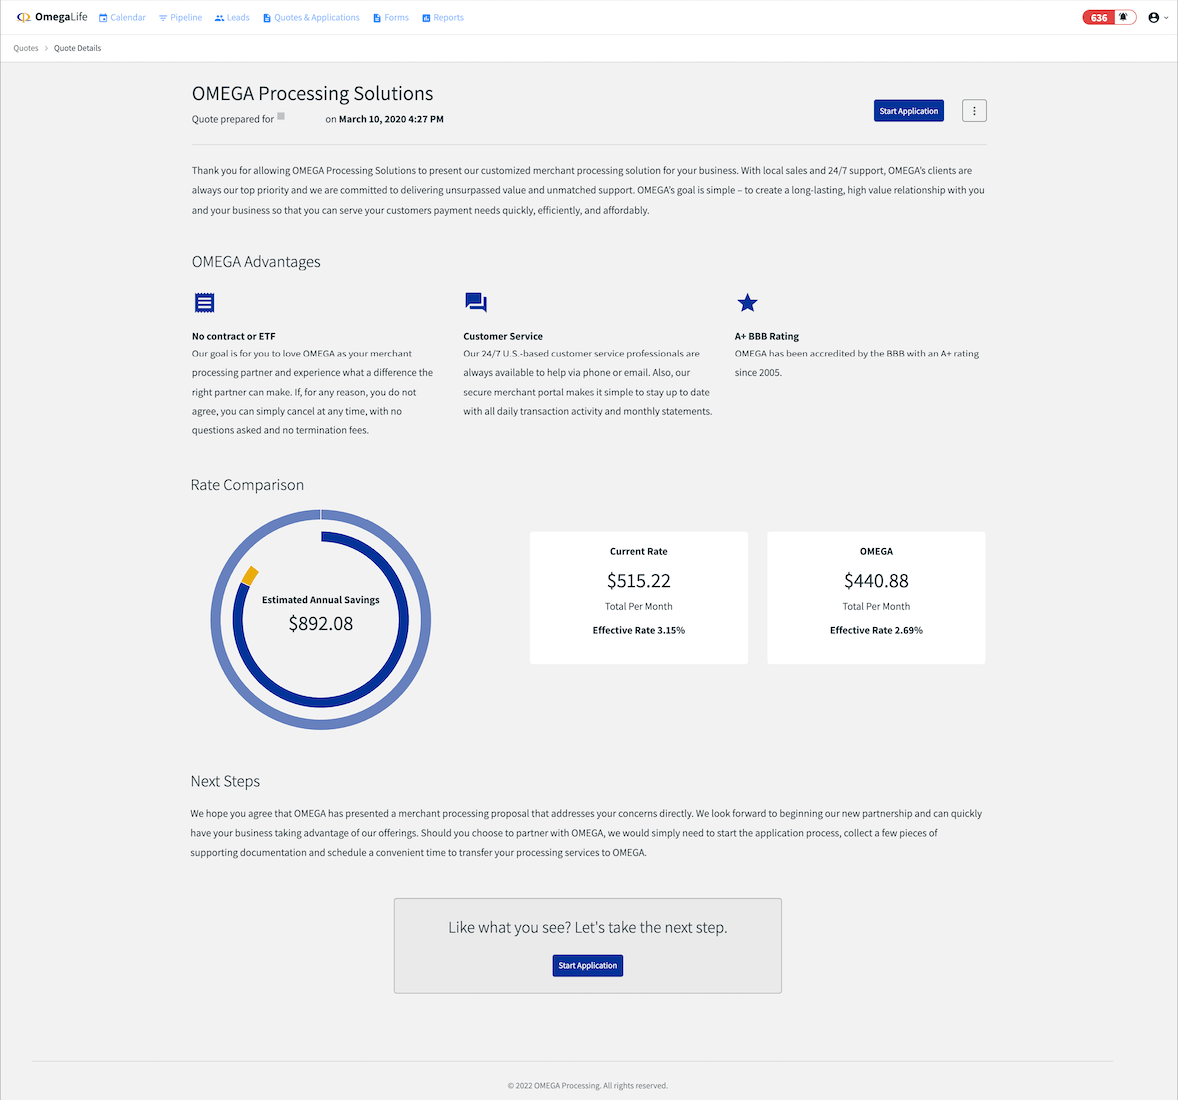Click the $892.08 annual savings value
The height and width of the screenshot is (1100, 1178).
pos(321,624)
